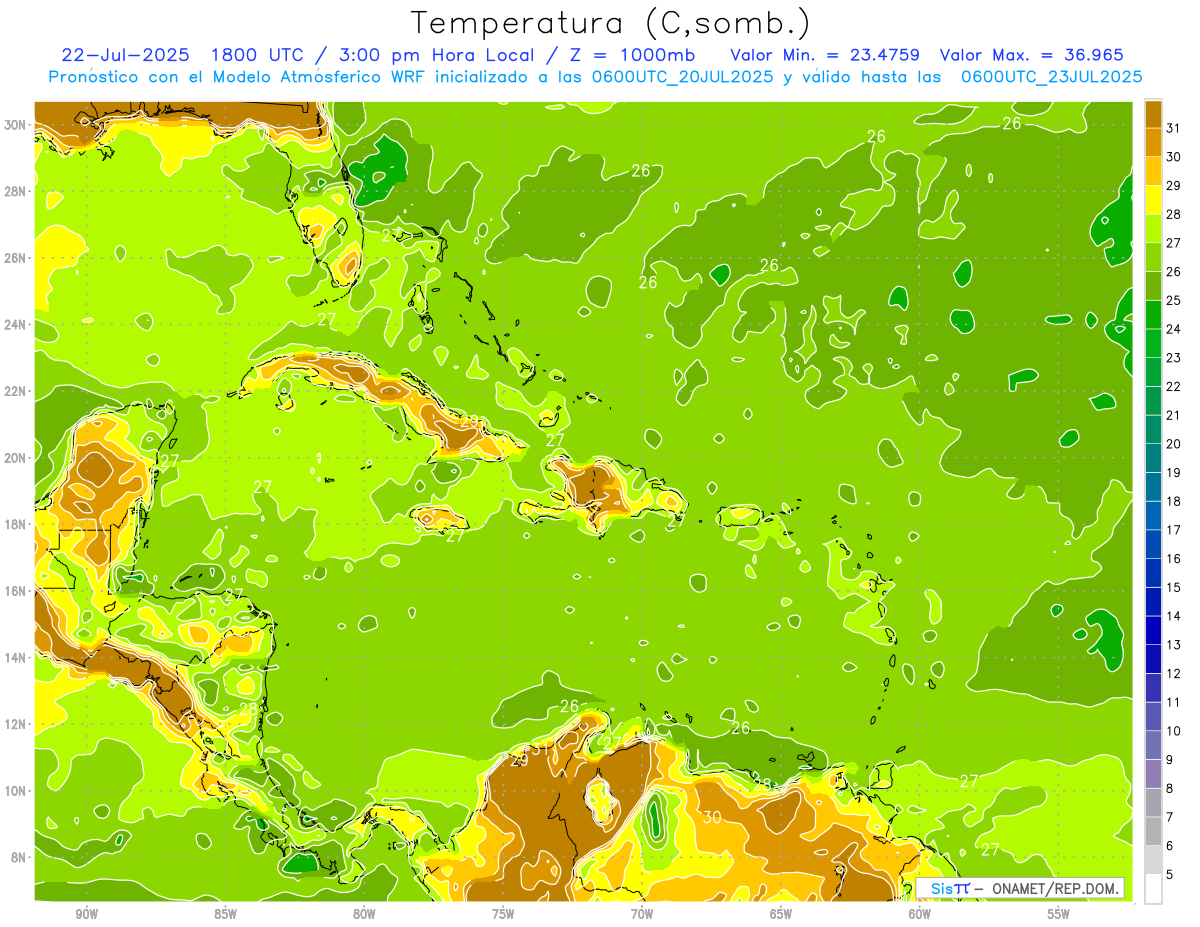Click the "24N" latitude axis label
Image resolution: width=1200 pixels, height=927 pixels.
[17, 324]
